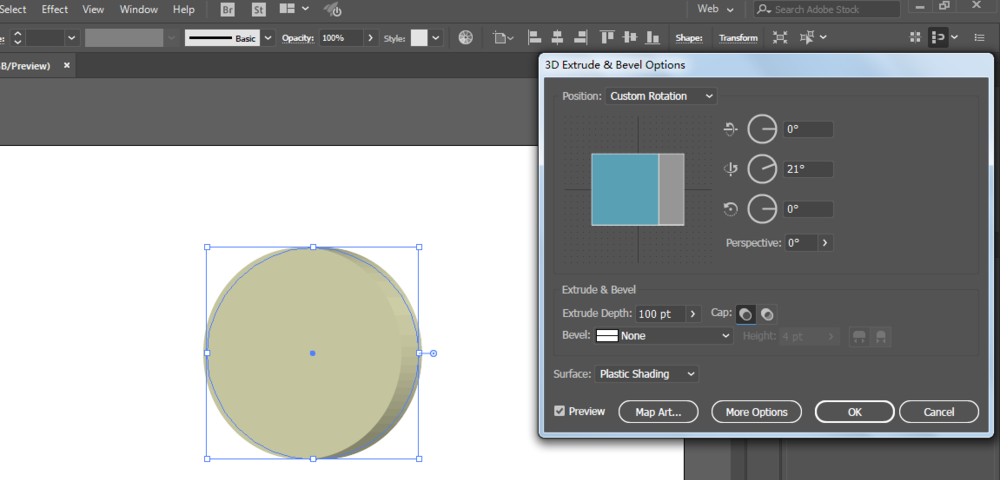Open the panel options list icon

point(979,38)
